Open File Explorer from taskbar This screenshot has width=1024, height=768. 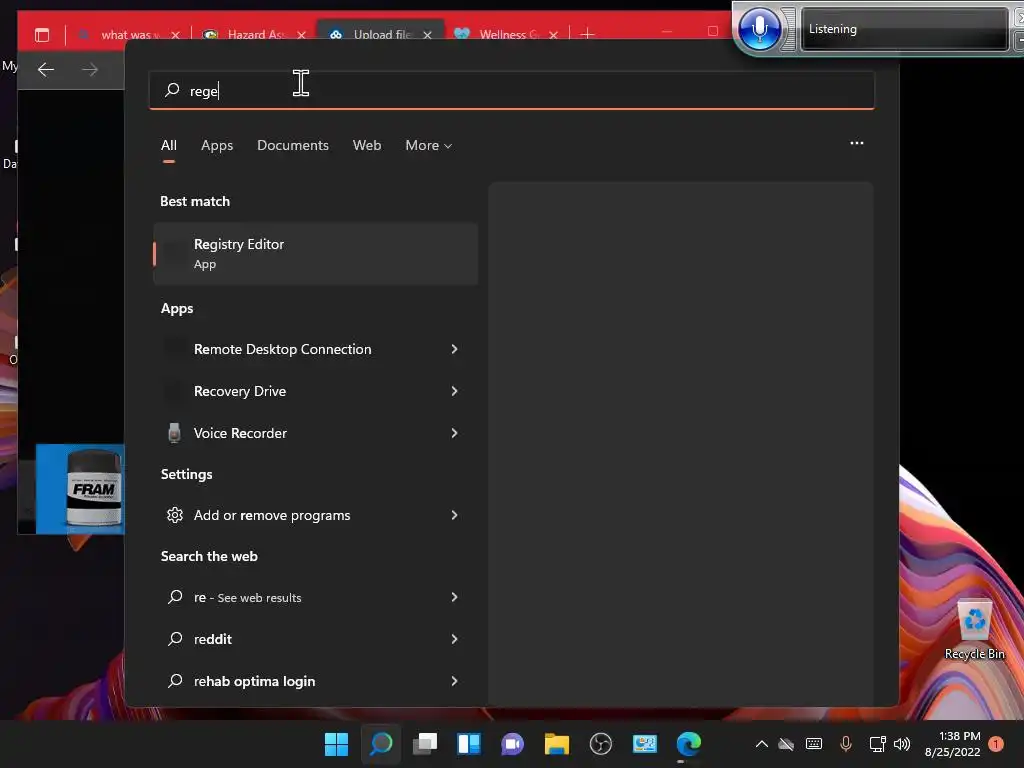point(556,744)
